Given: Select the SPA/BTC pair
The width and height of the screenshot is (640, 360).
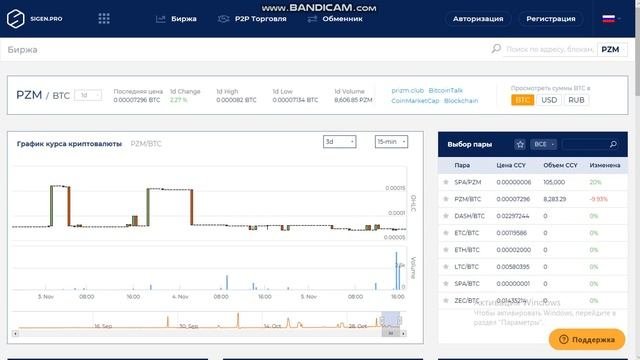Looking at the screenshot, I should click(467, 283).
